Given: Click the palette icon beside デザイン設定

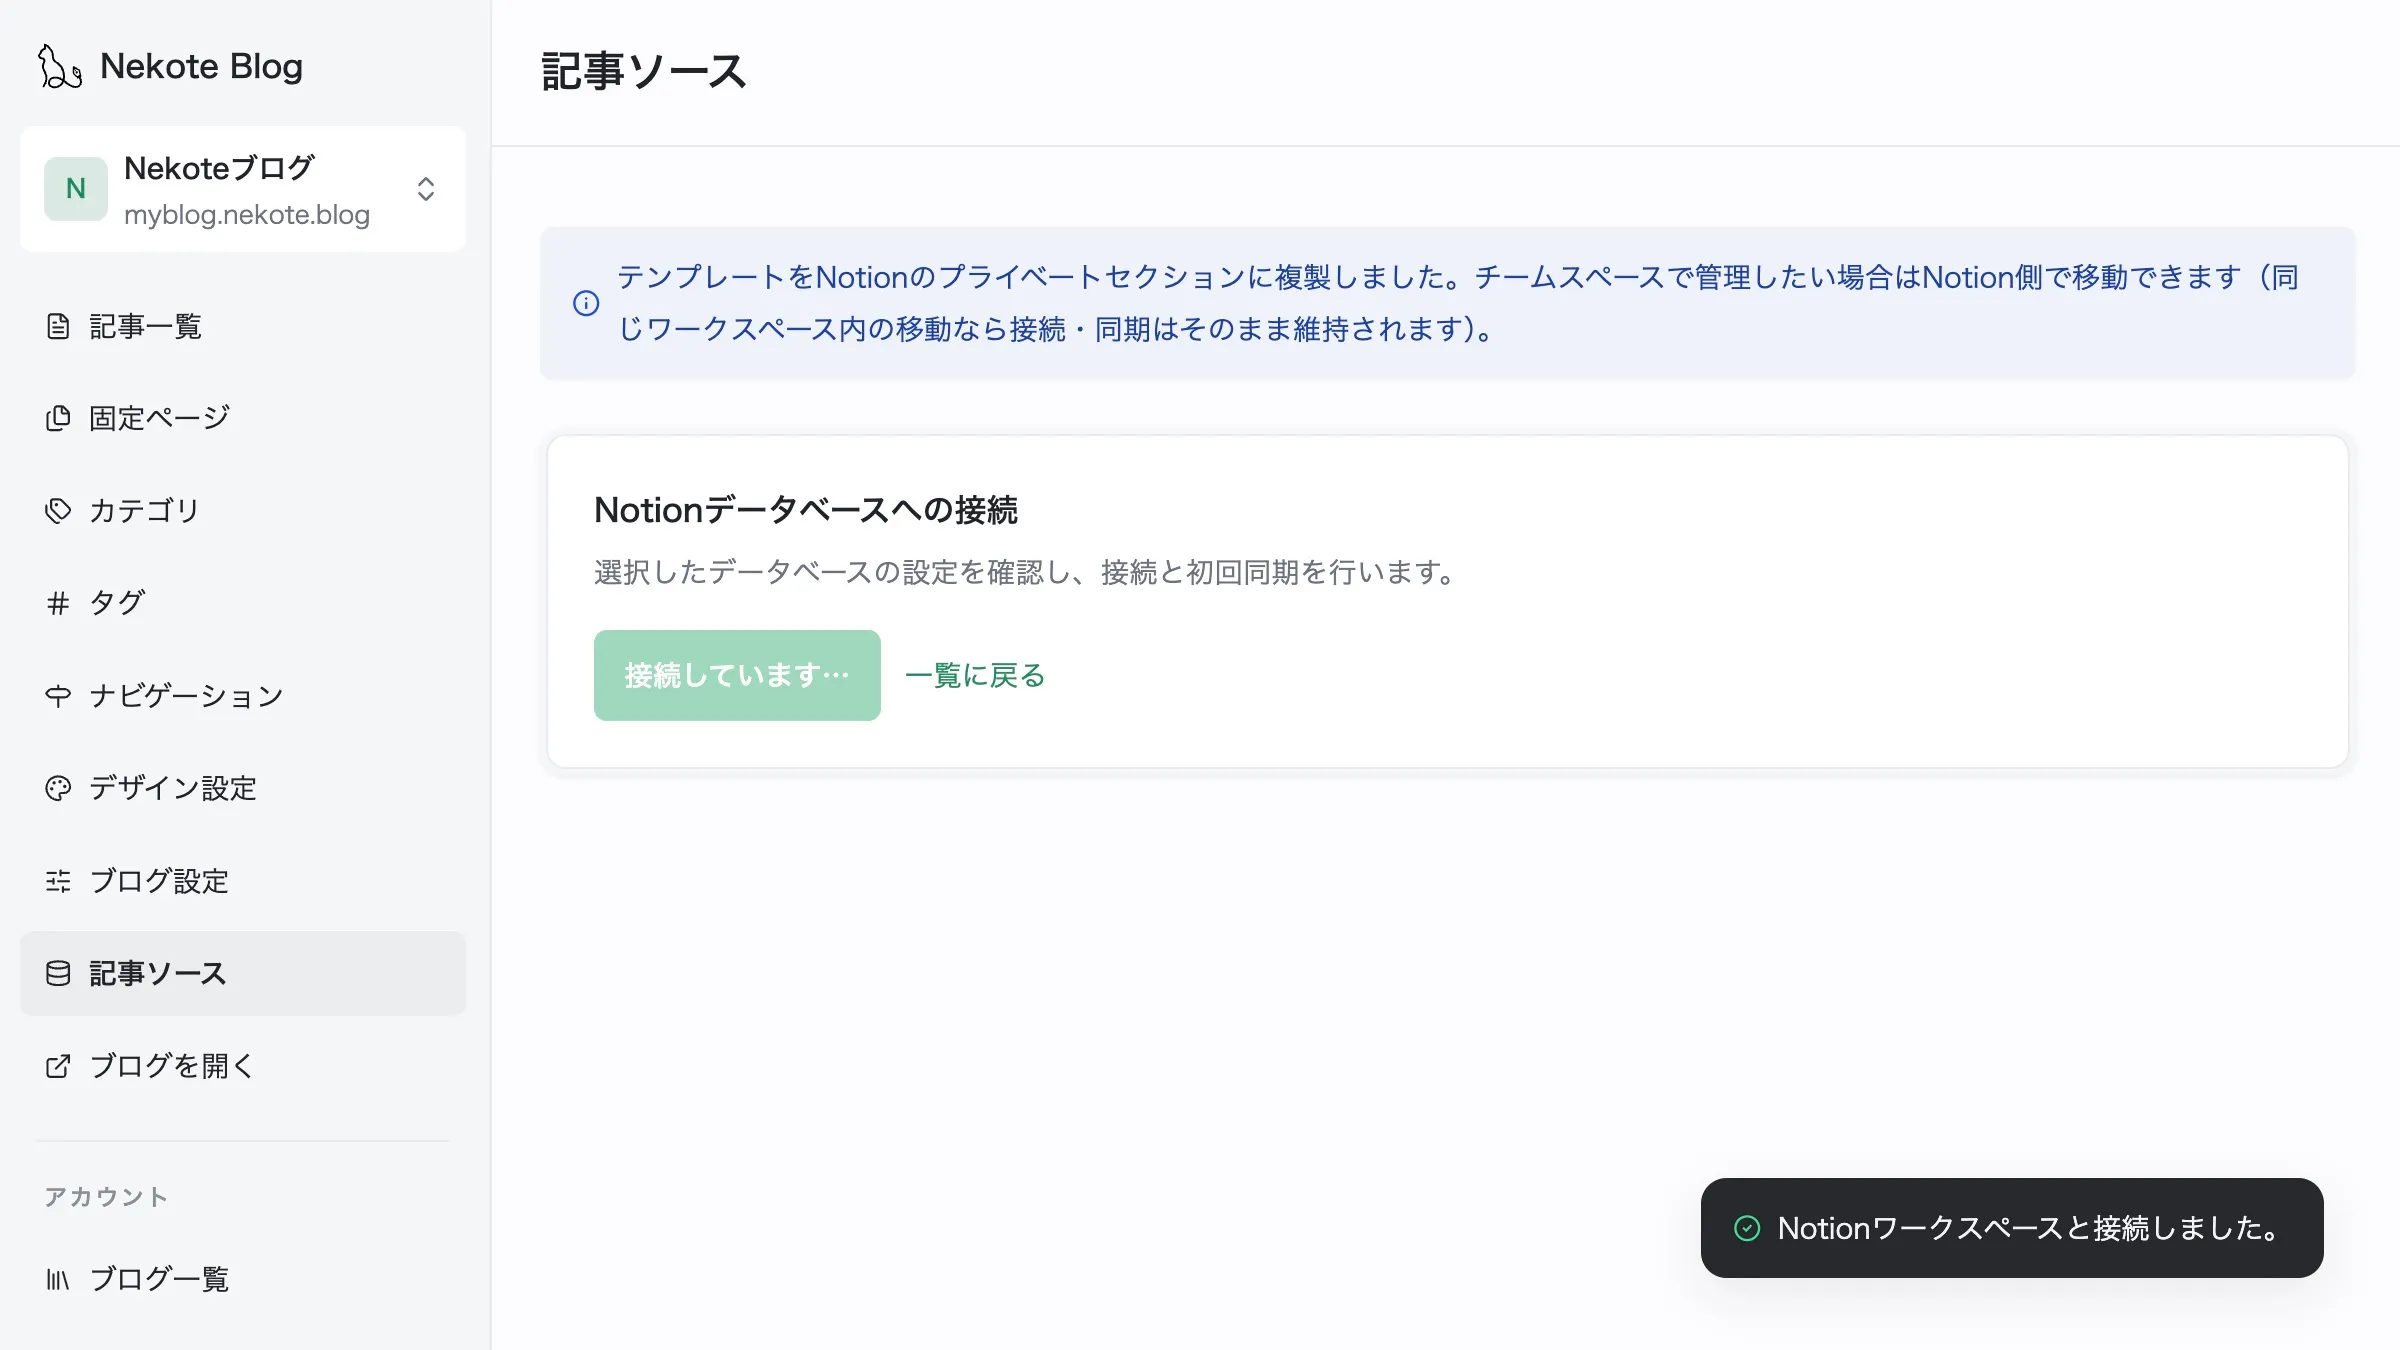Looking at the screenshot, I should tap(58, 788).
